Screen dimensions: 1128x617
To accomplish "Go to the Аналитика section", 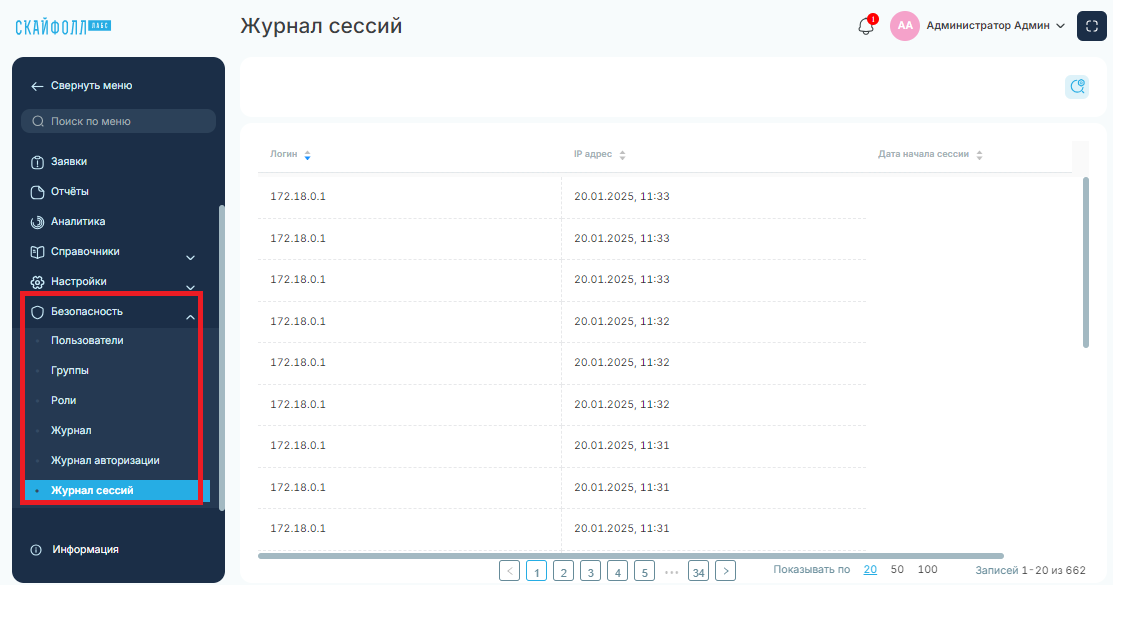I will [x=78, y=221].
